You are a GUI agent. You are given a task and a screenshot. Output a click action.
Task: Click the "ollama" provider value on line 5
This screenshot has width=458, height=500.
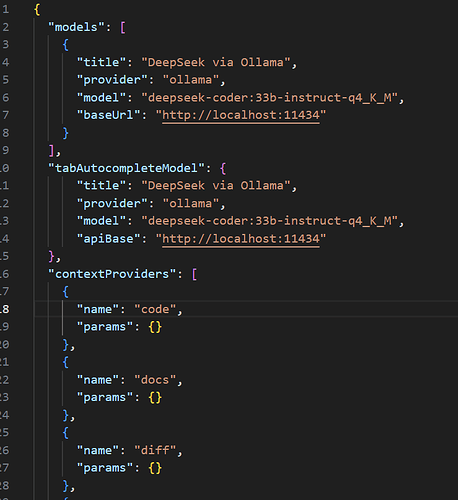click(191, 80)
